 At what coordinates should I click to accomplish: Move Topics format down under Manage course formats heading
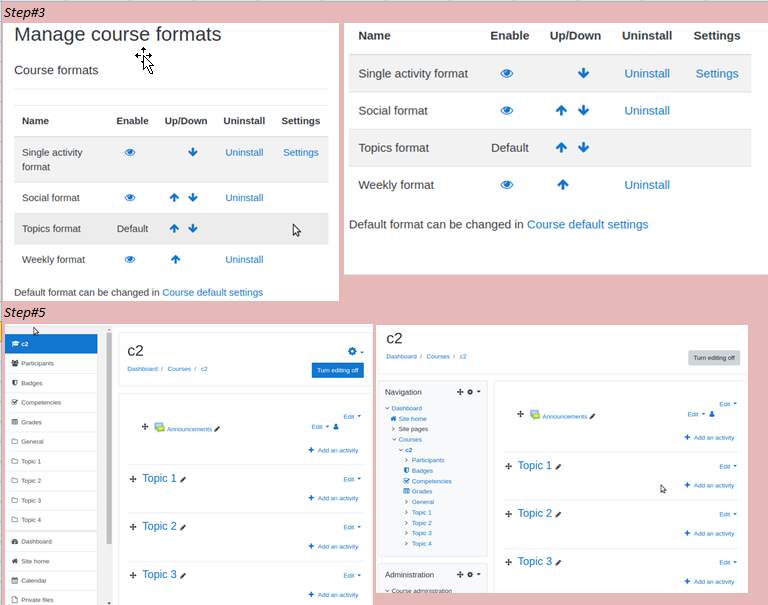[x=193, y=229]
